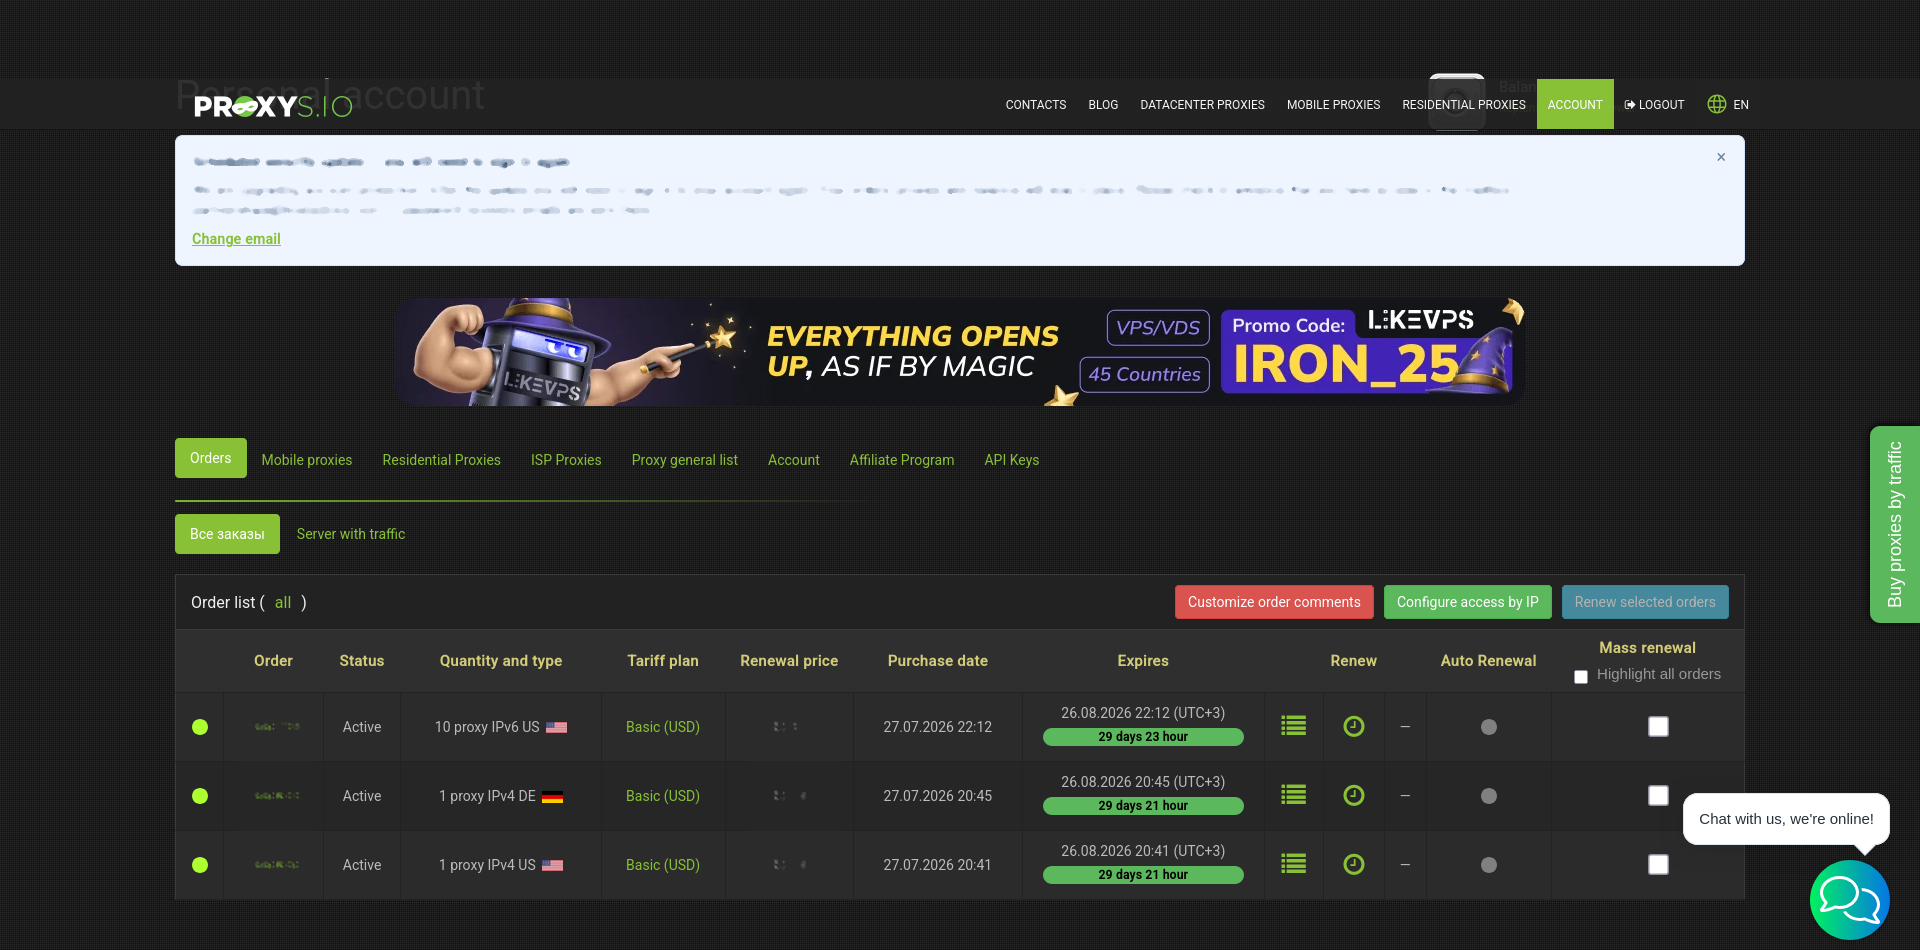Screen dimensions: 1920x950
Task: Click the globe language icon
Action: click(x=1716, y=104)
